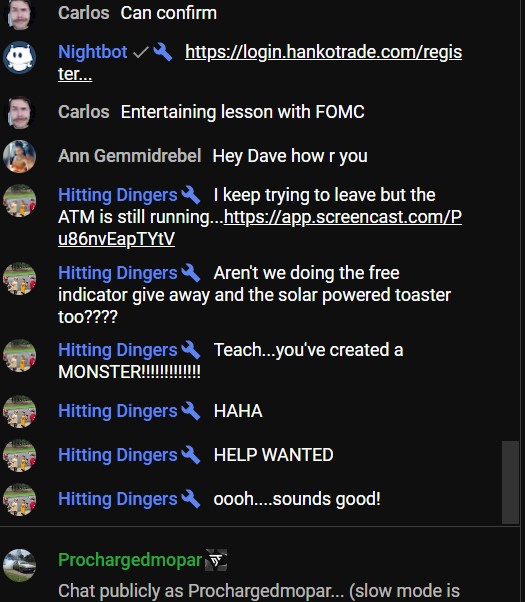Image resolution: width=525 pixels, height=602 pixels.
Task: Click the Nightbot username
Action: [93, 52]
